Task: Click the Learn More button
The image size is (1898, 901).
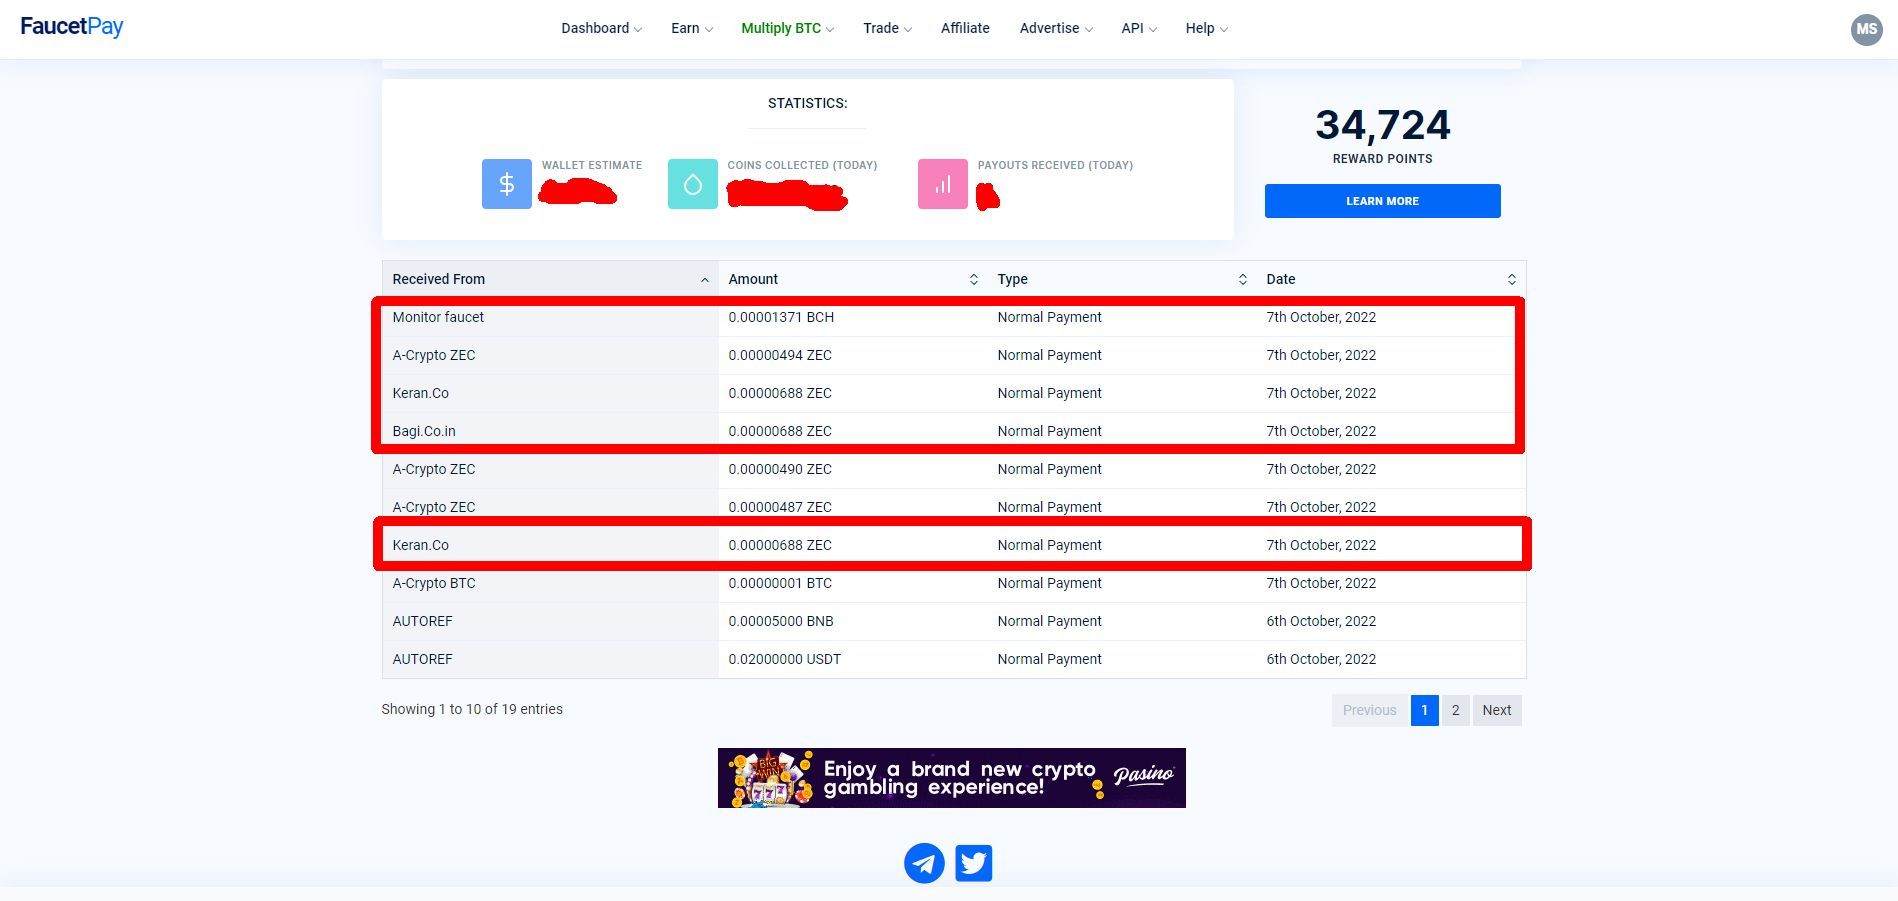Action: coord(1382,201)
